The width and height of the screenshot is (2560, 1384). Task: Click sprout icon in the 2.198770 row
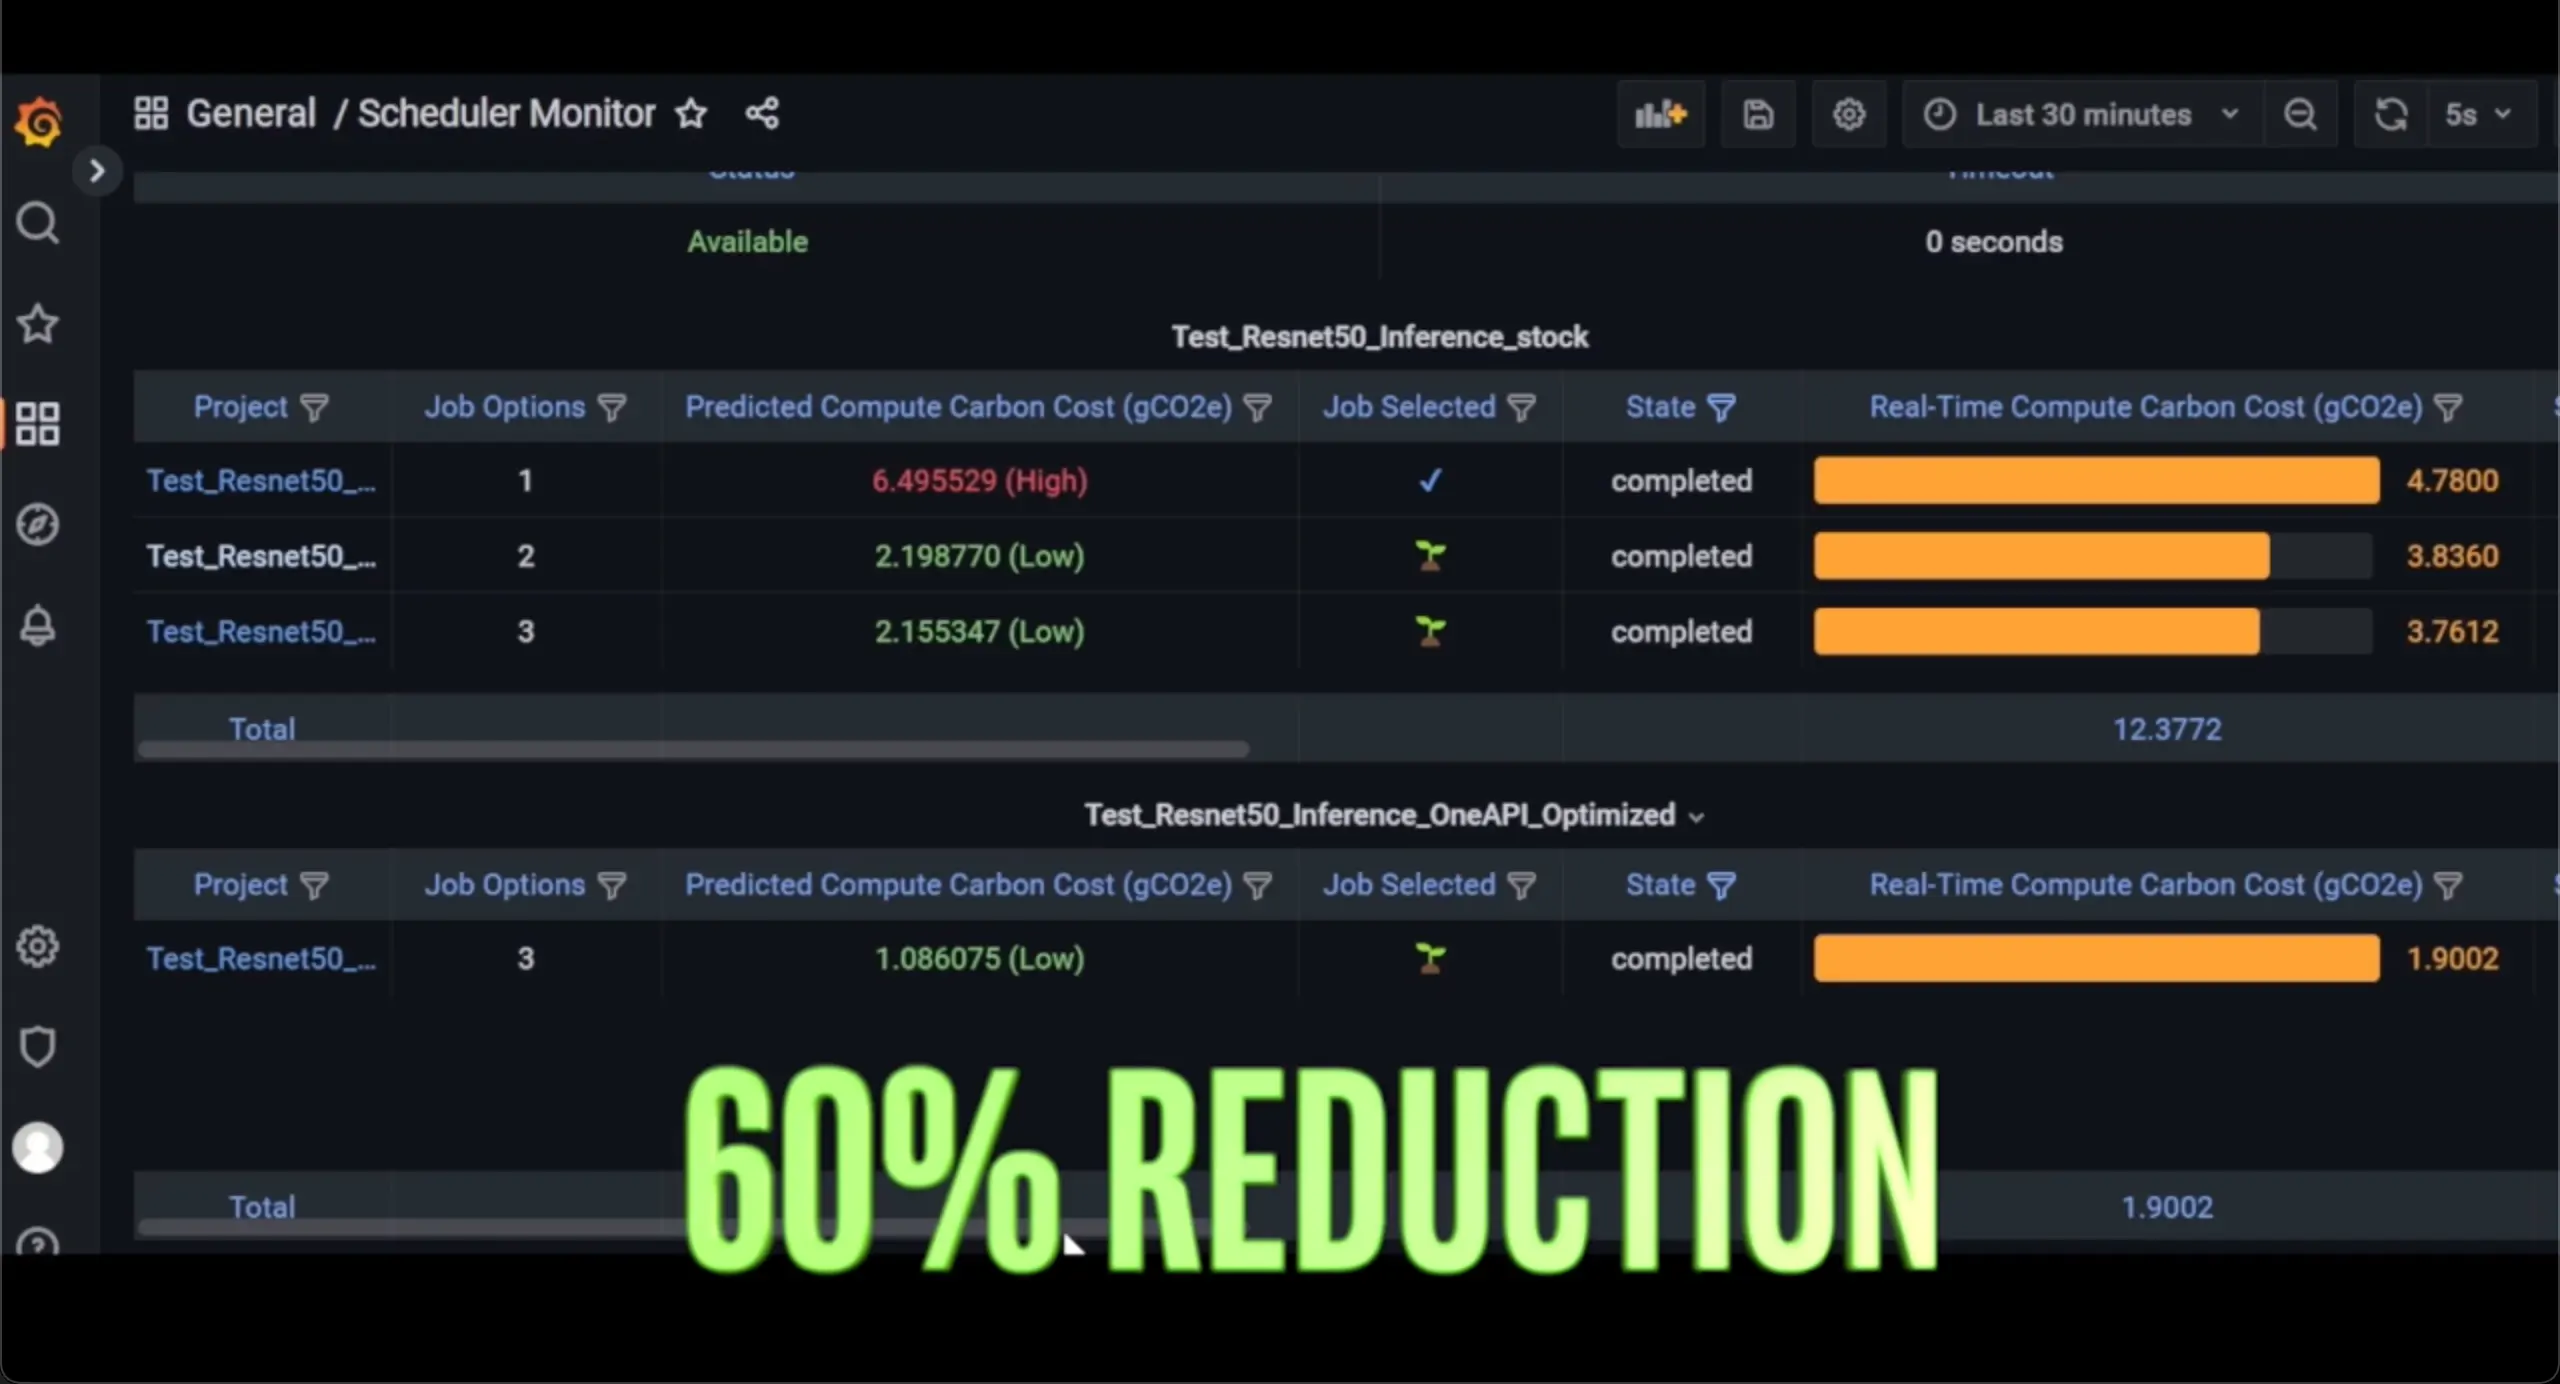click(1431, 556)
